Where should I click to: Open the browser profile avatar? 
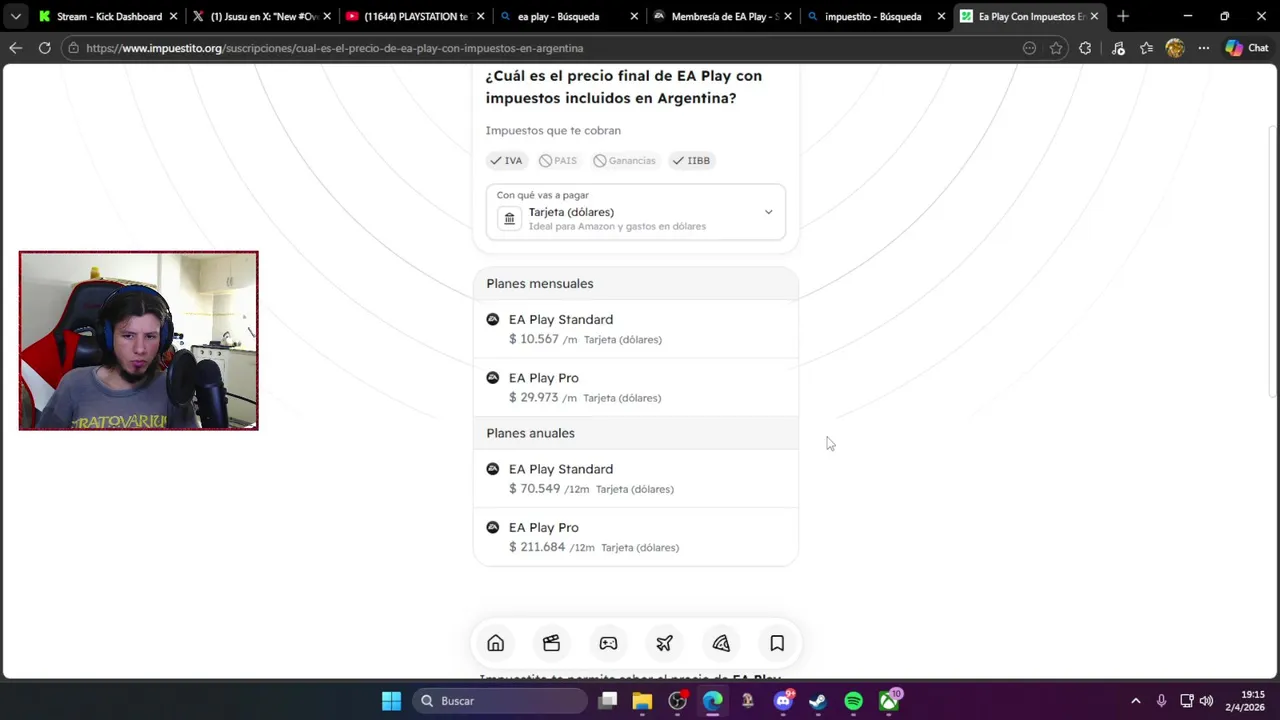[1175, 48]
